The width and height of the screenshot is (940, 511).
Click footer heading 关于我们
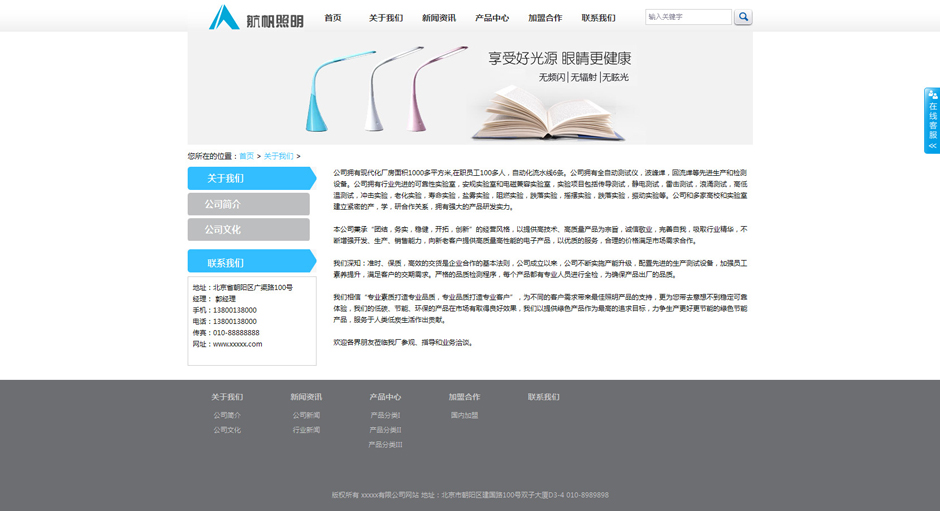[227, 396]
